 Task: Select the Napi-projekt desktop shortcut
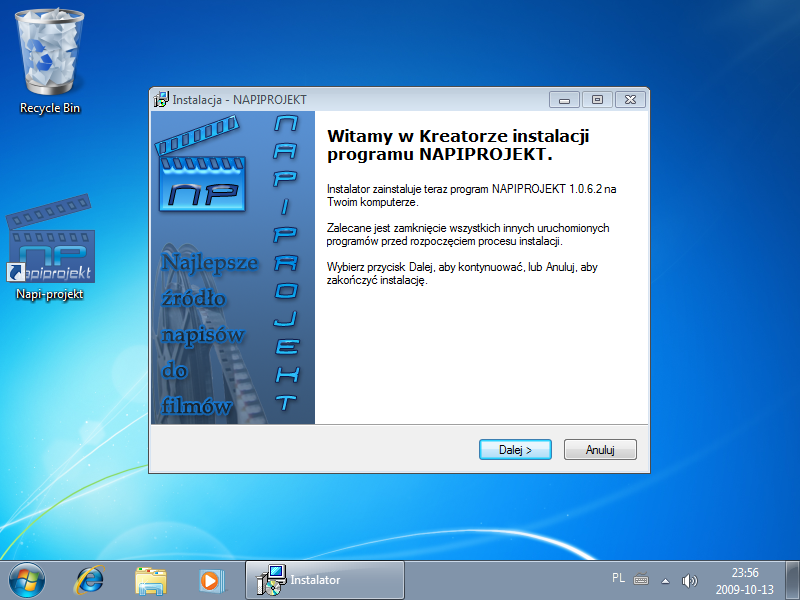[x=50, y=247]
